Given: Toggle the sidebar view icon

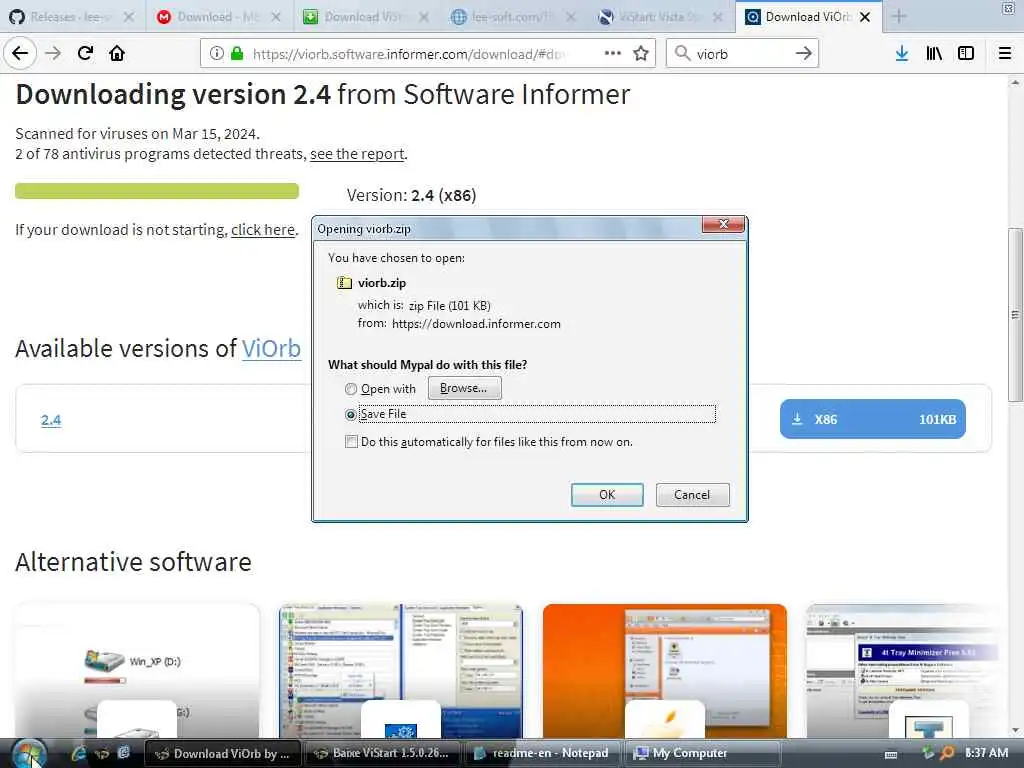Looking at the screenshot, I should pyautogui.click(x=966, y=54).
